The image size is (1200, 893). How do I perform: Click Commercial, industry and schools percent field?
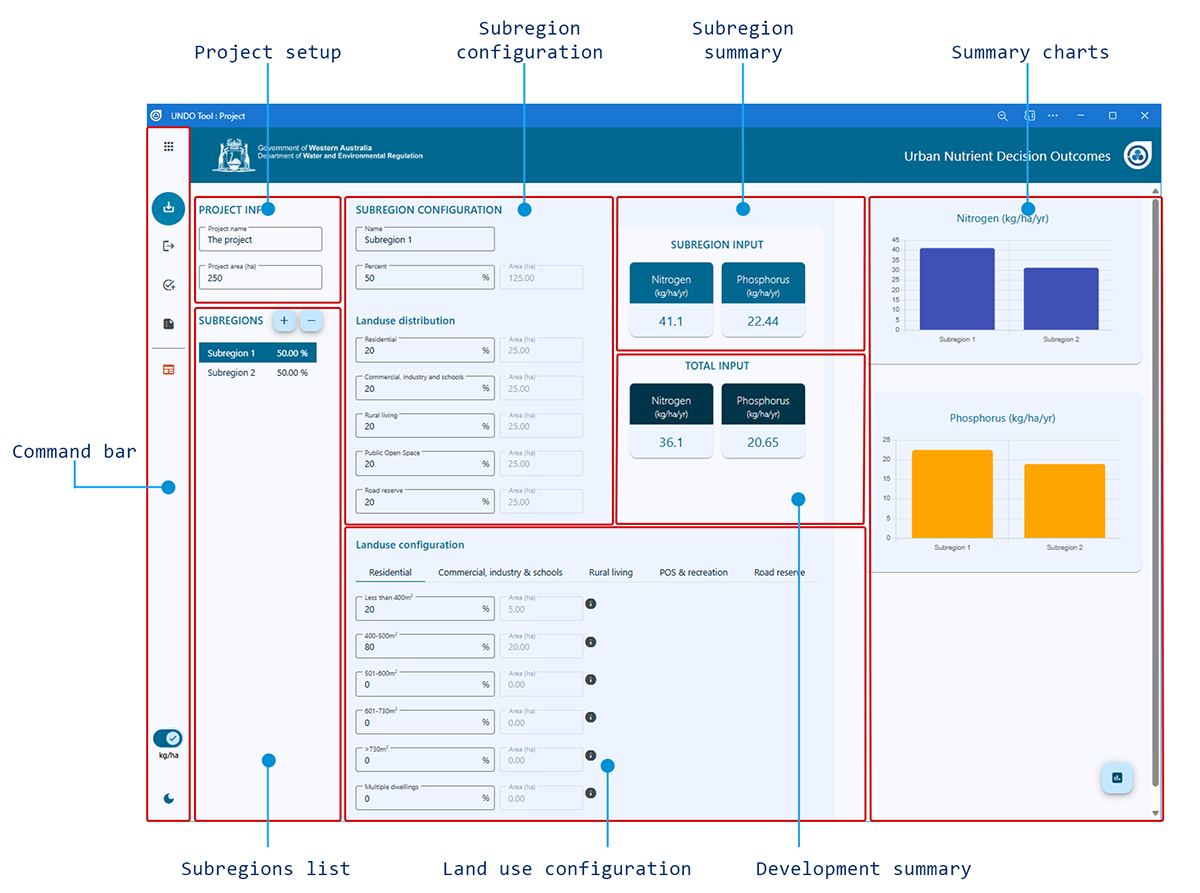click(x=425, y=388)
